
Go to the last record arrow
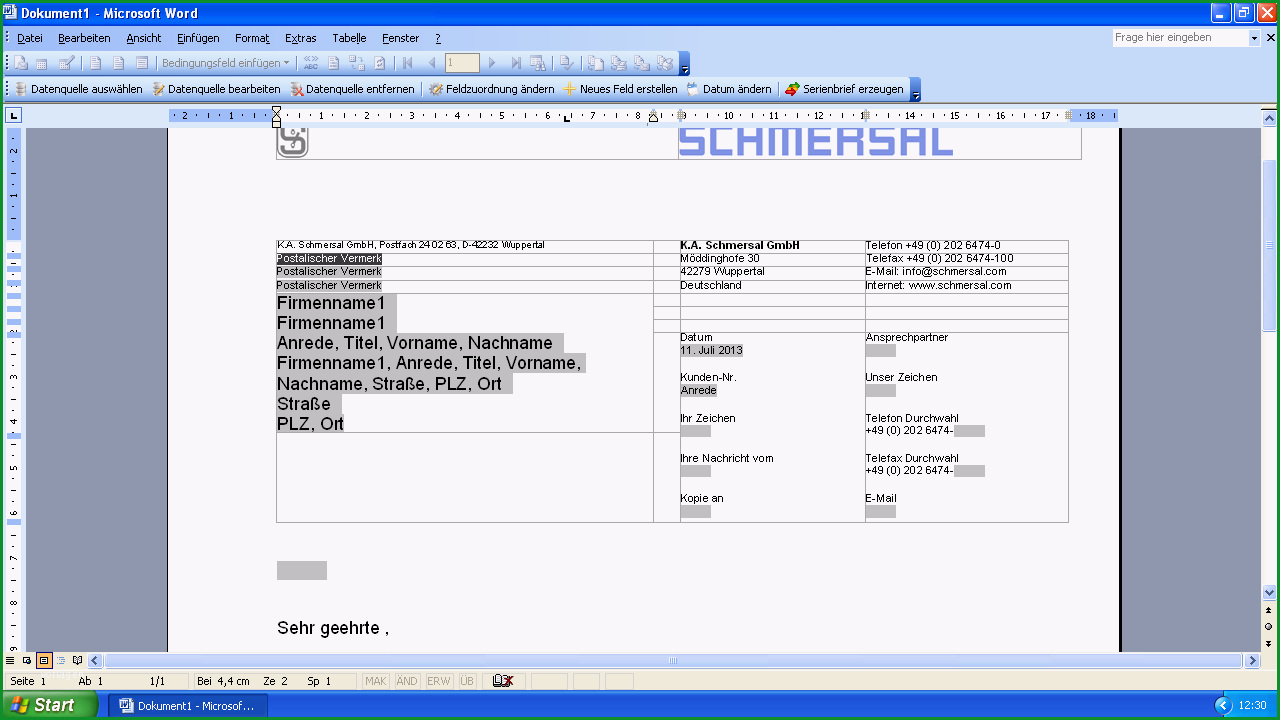(x=516, y=63)
